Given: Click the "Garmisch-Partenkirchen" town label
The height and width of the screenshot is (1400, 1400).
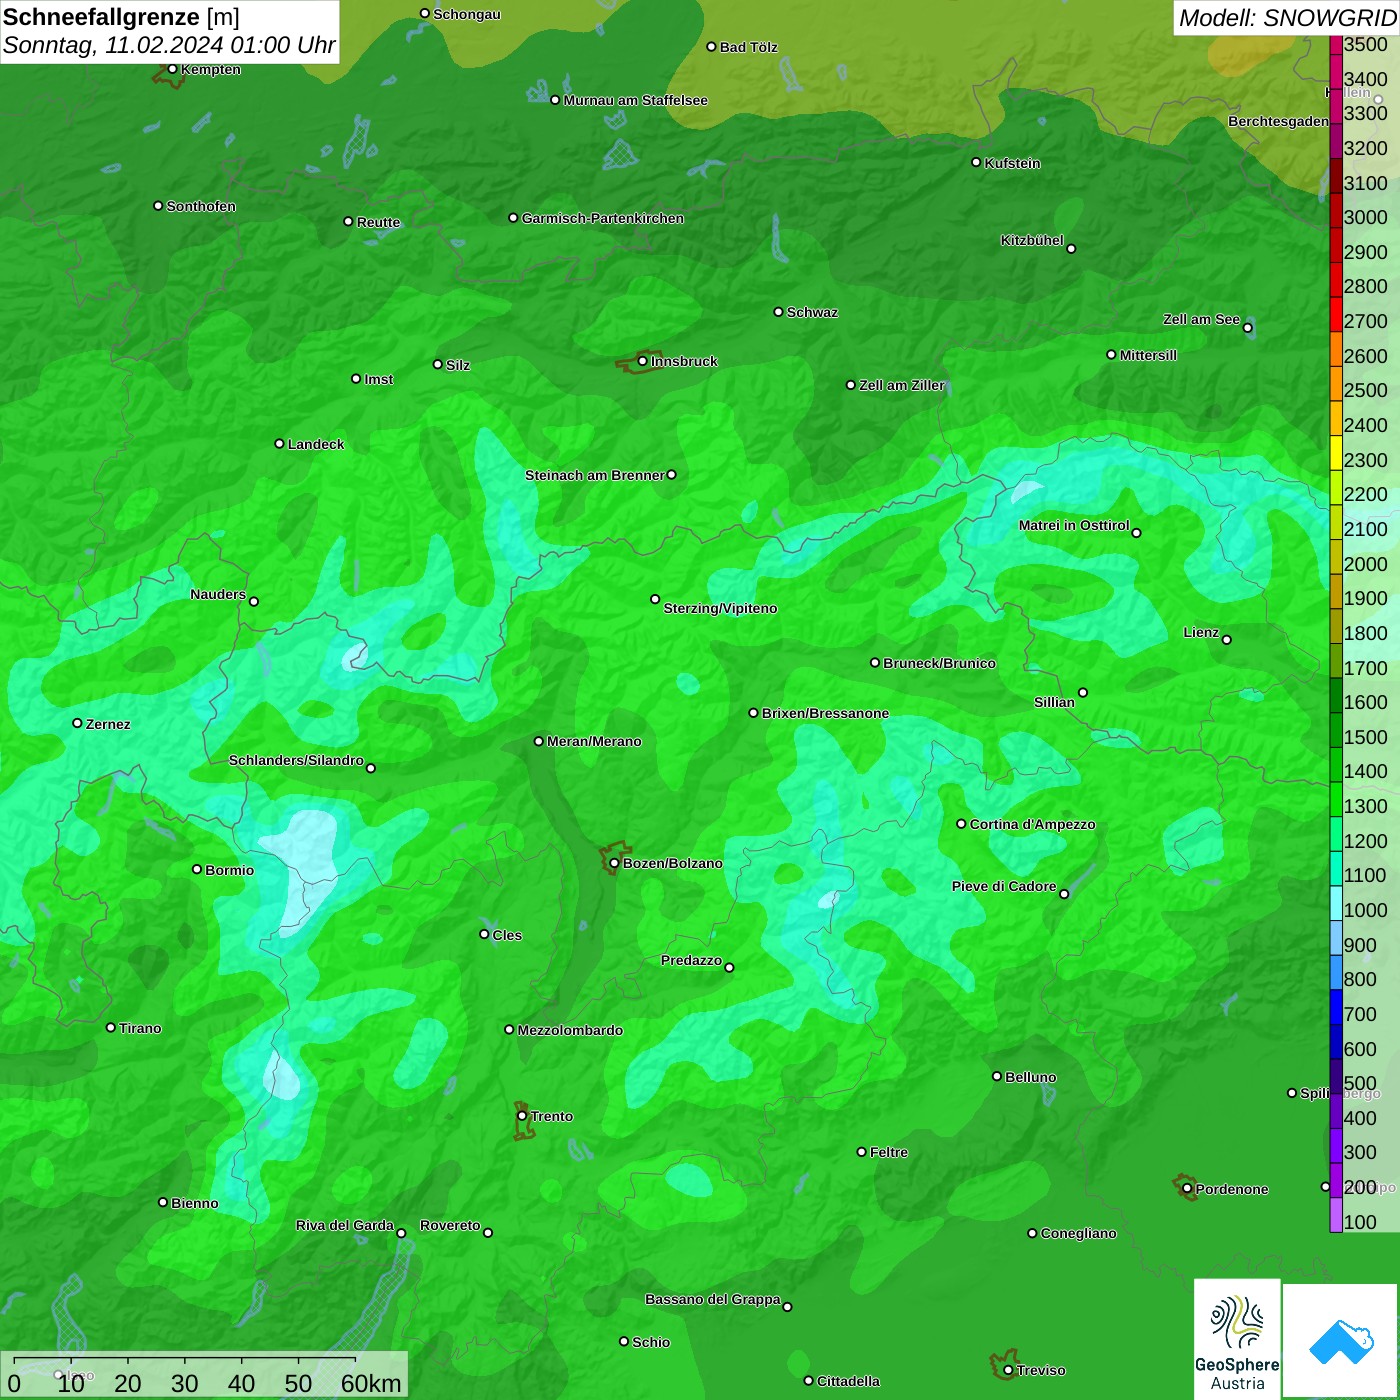Looking at the screenshot, I should point(603,218).
